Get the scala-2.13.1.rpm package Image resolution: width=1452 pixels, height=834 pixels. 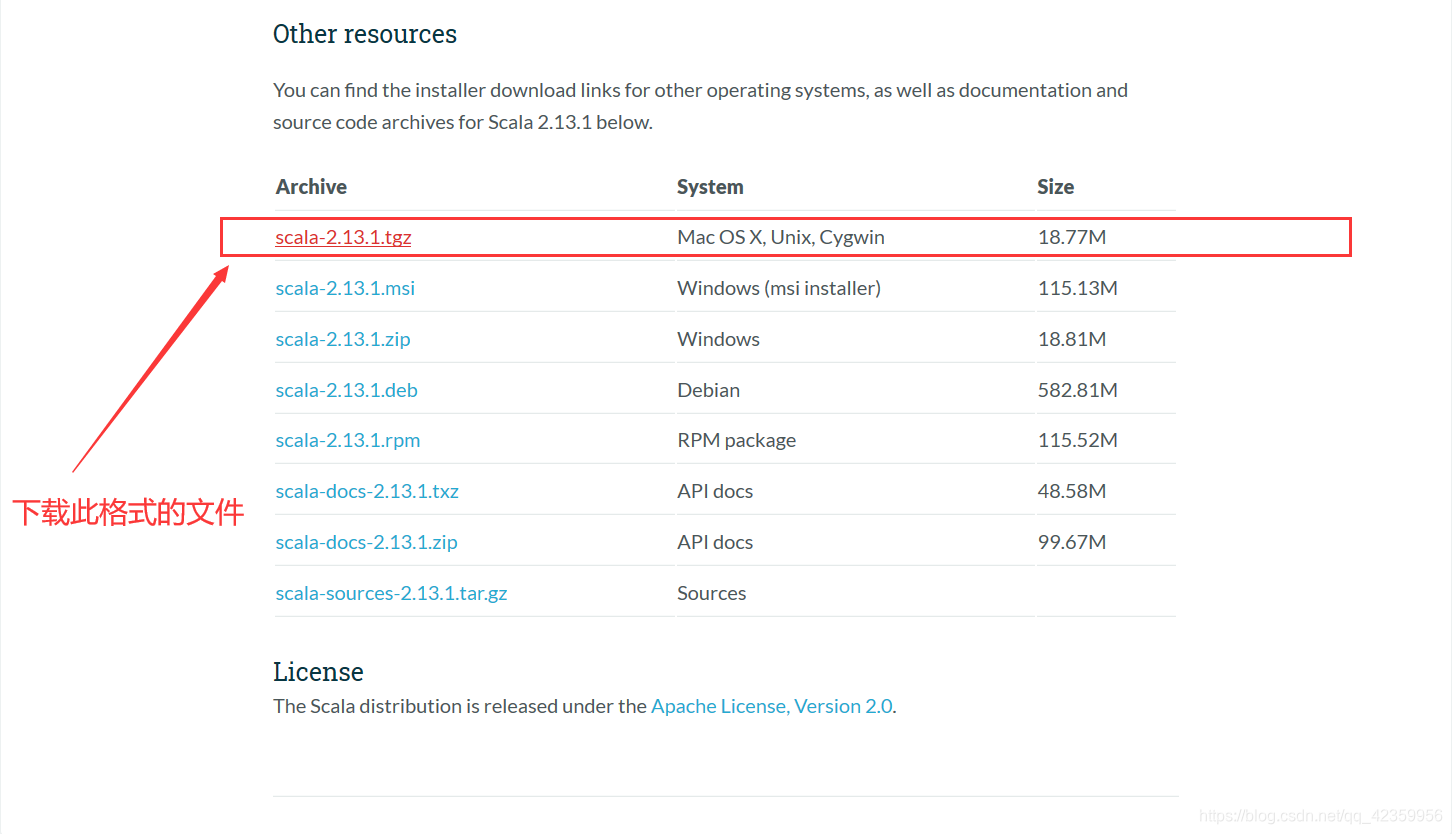(348, 440)
